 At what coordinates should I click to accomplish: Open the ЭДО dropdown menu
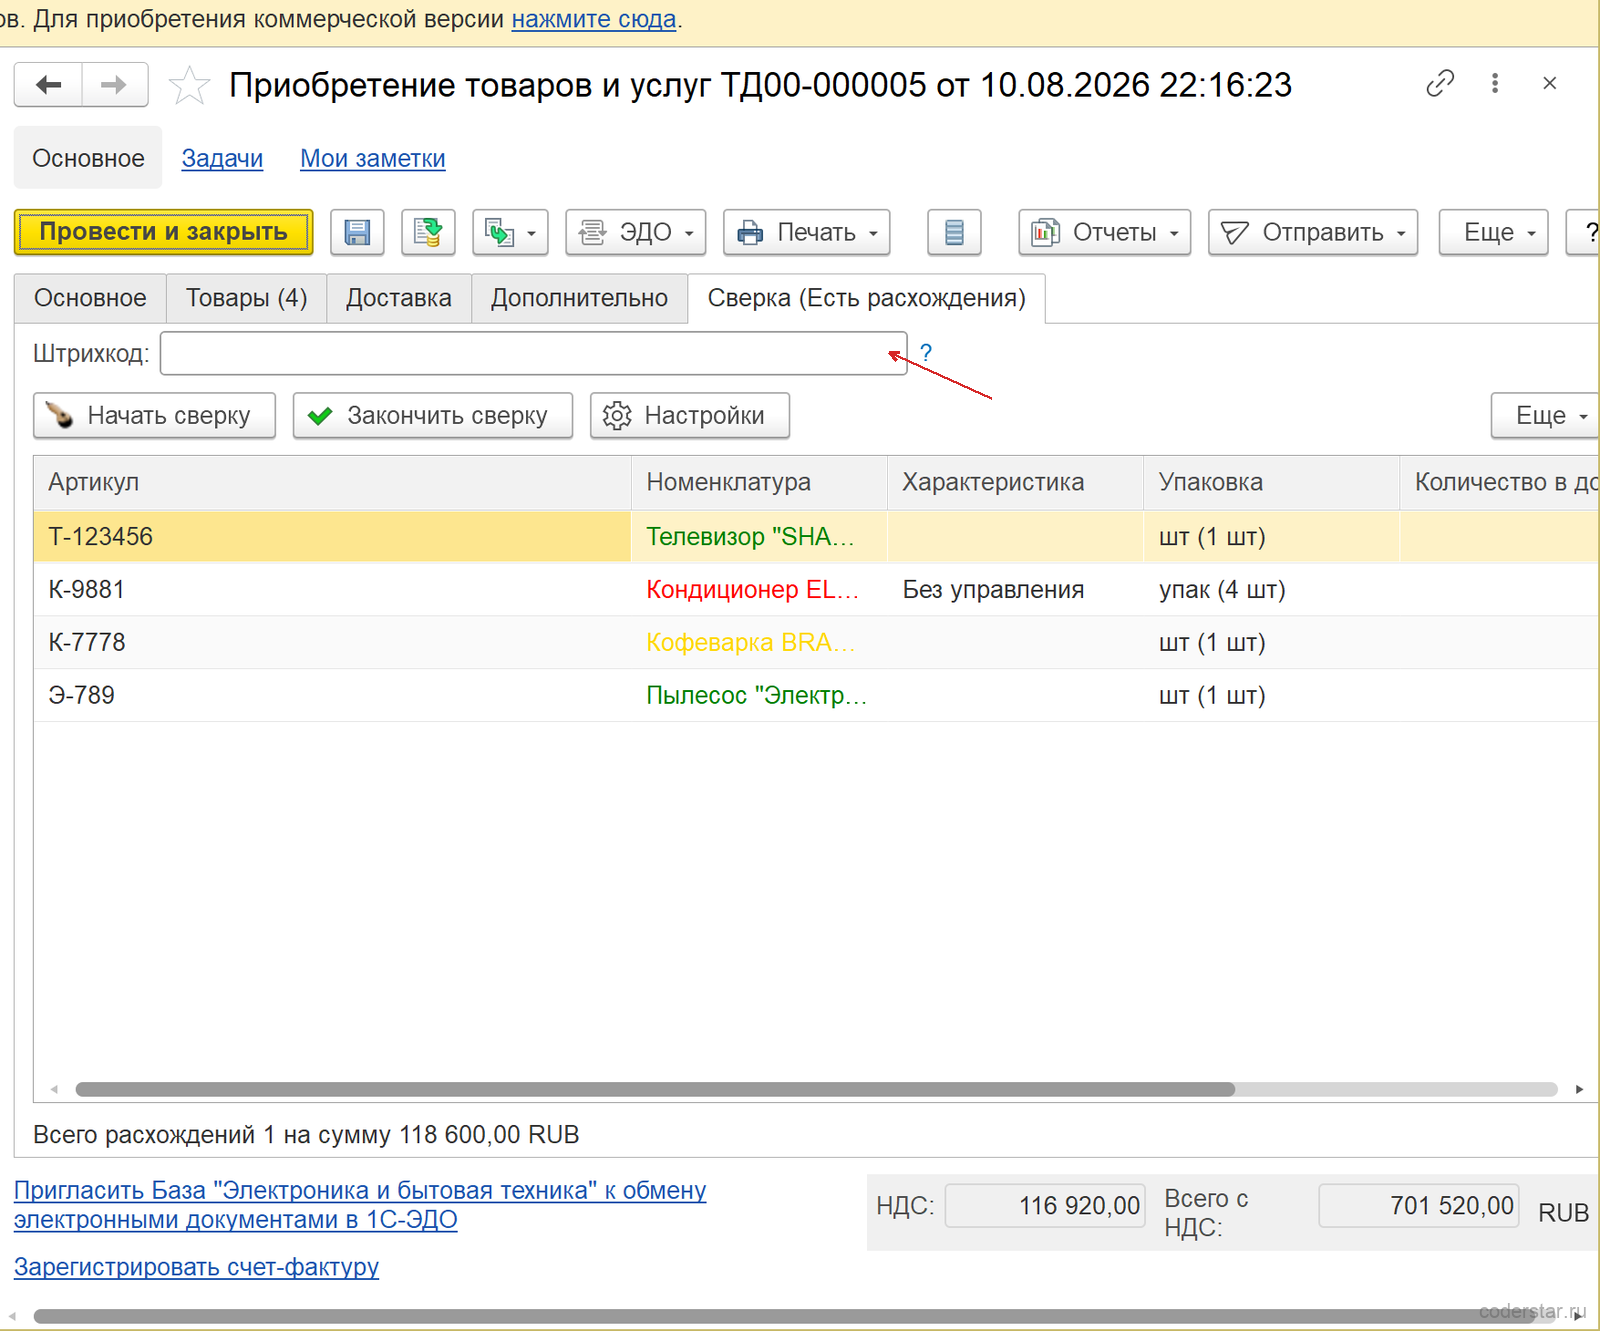tap(636, 232)
